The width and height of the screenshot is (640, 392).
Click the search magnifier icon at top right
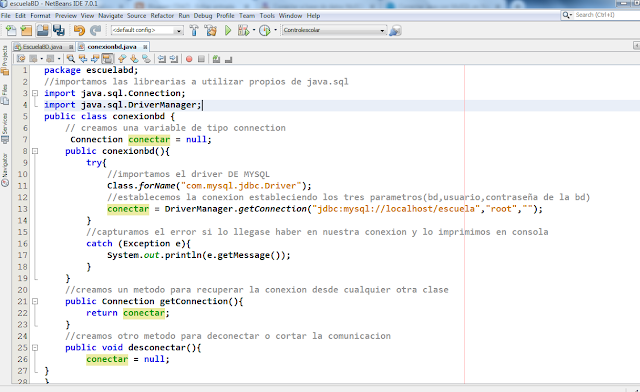[566, 15]
